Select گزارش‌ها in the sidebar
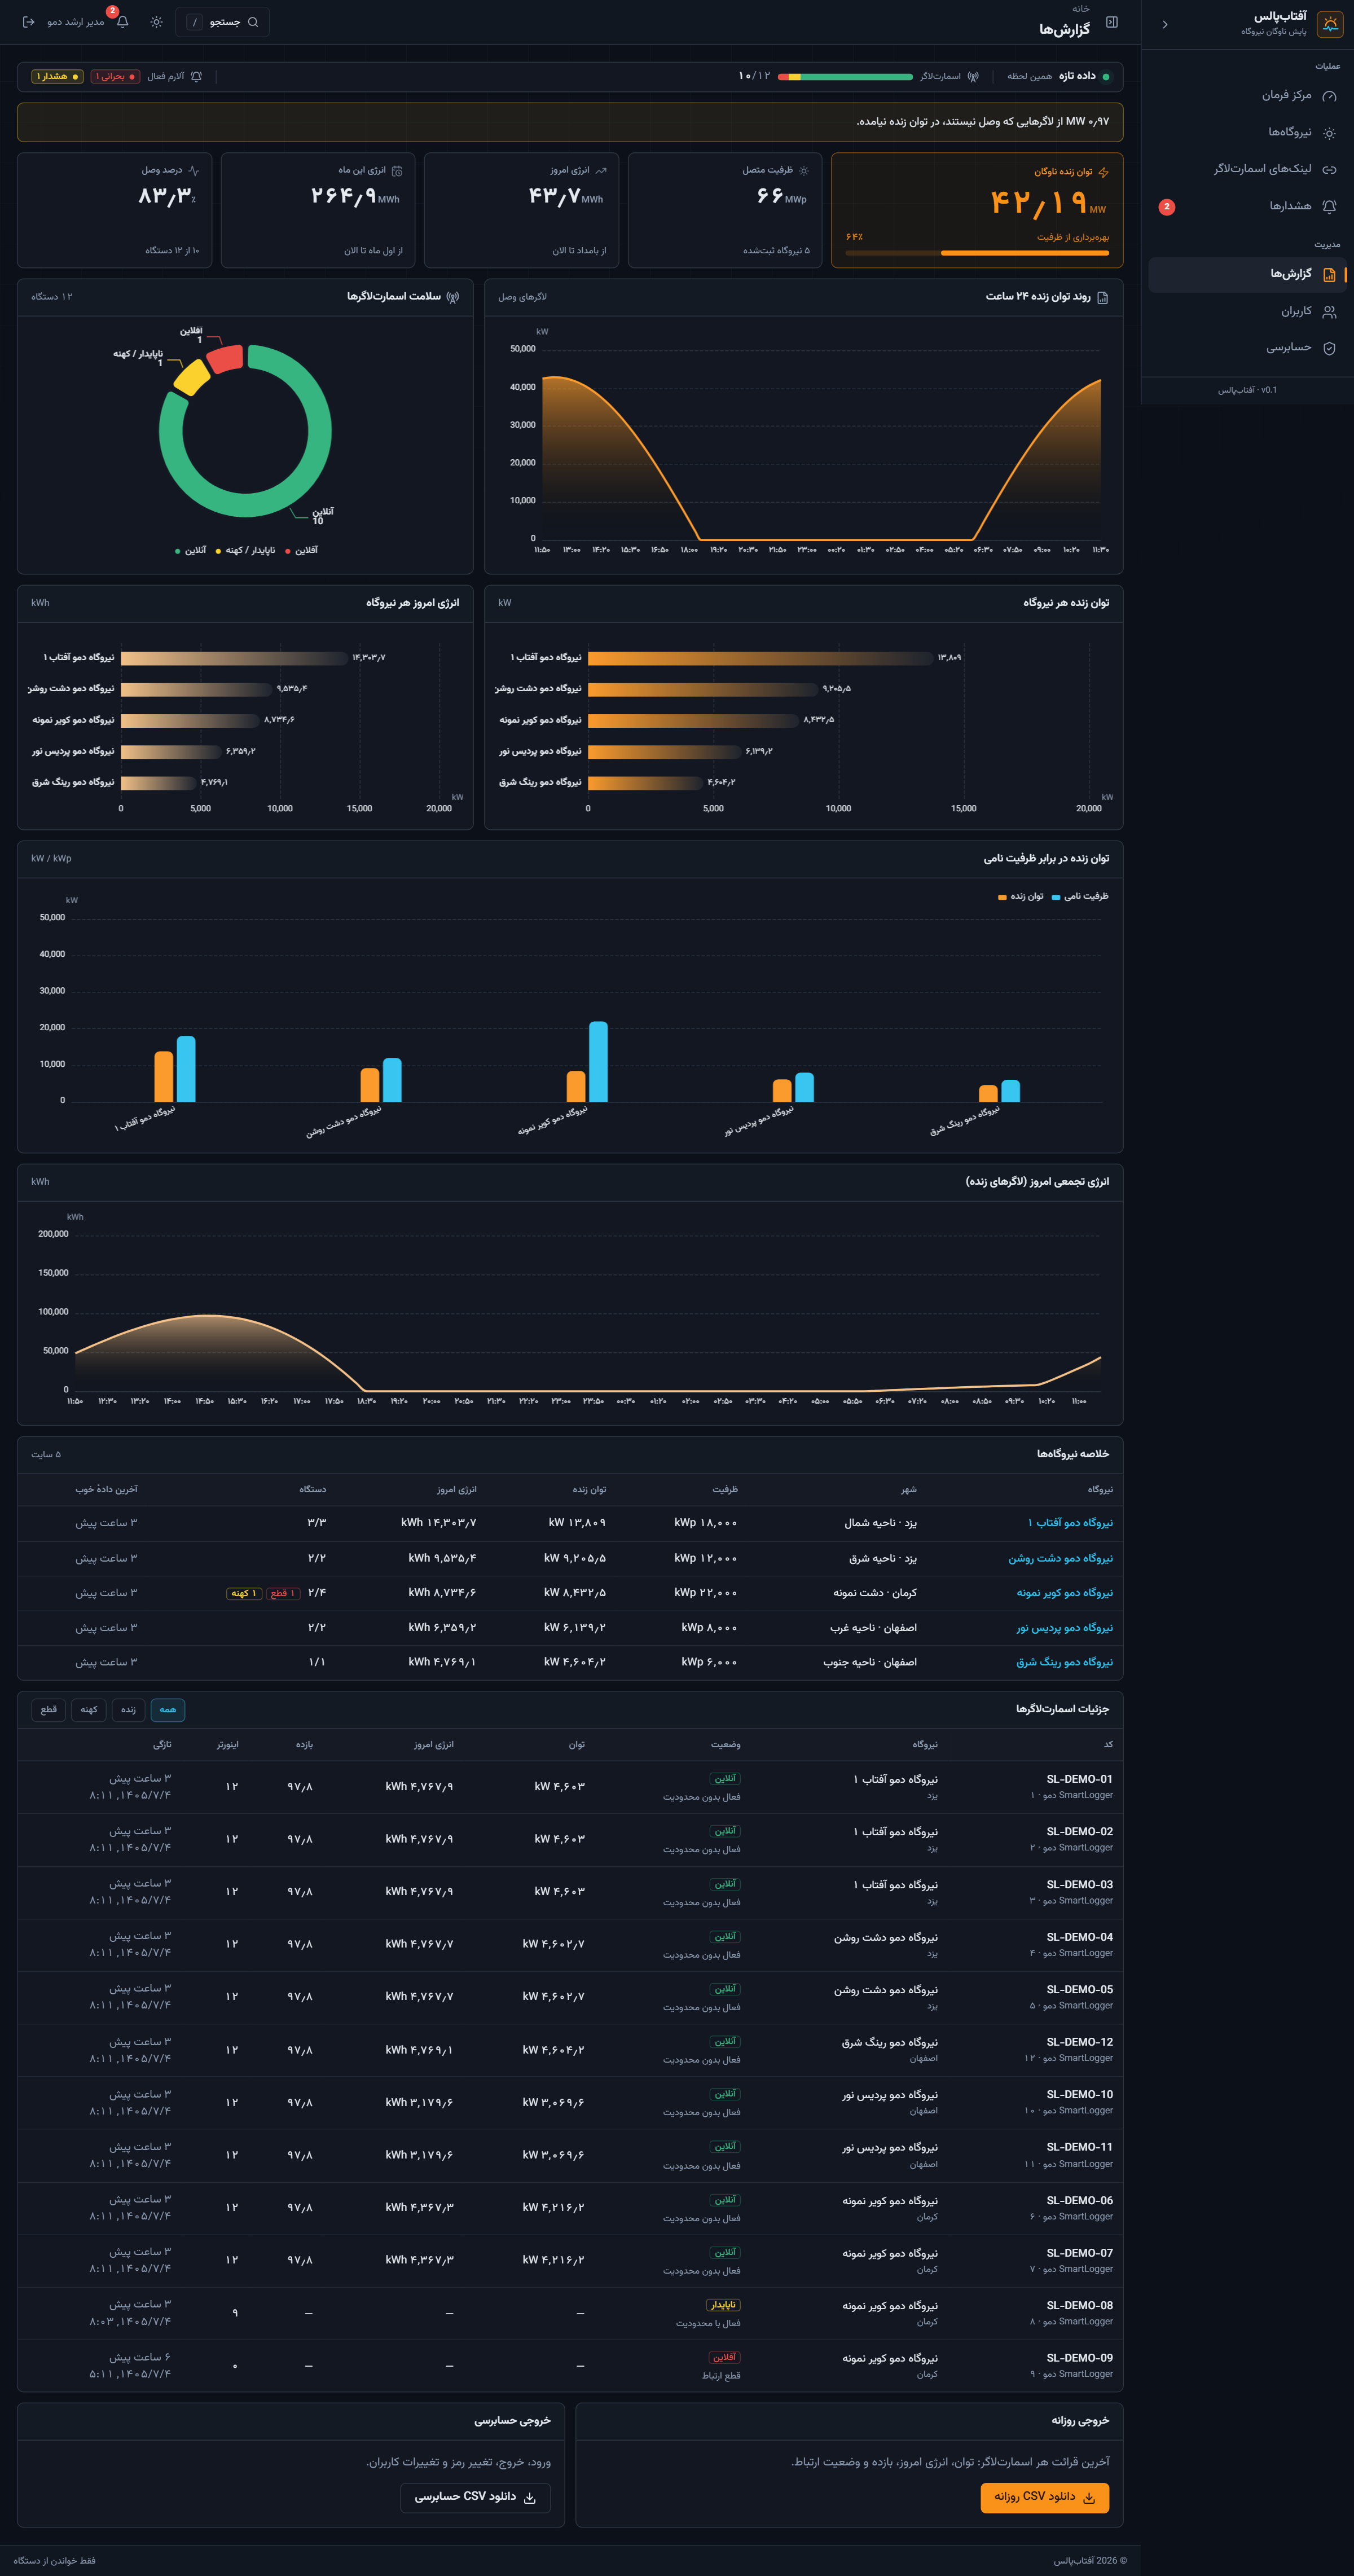 pos(1247,274)
